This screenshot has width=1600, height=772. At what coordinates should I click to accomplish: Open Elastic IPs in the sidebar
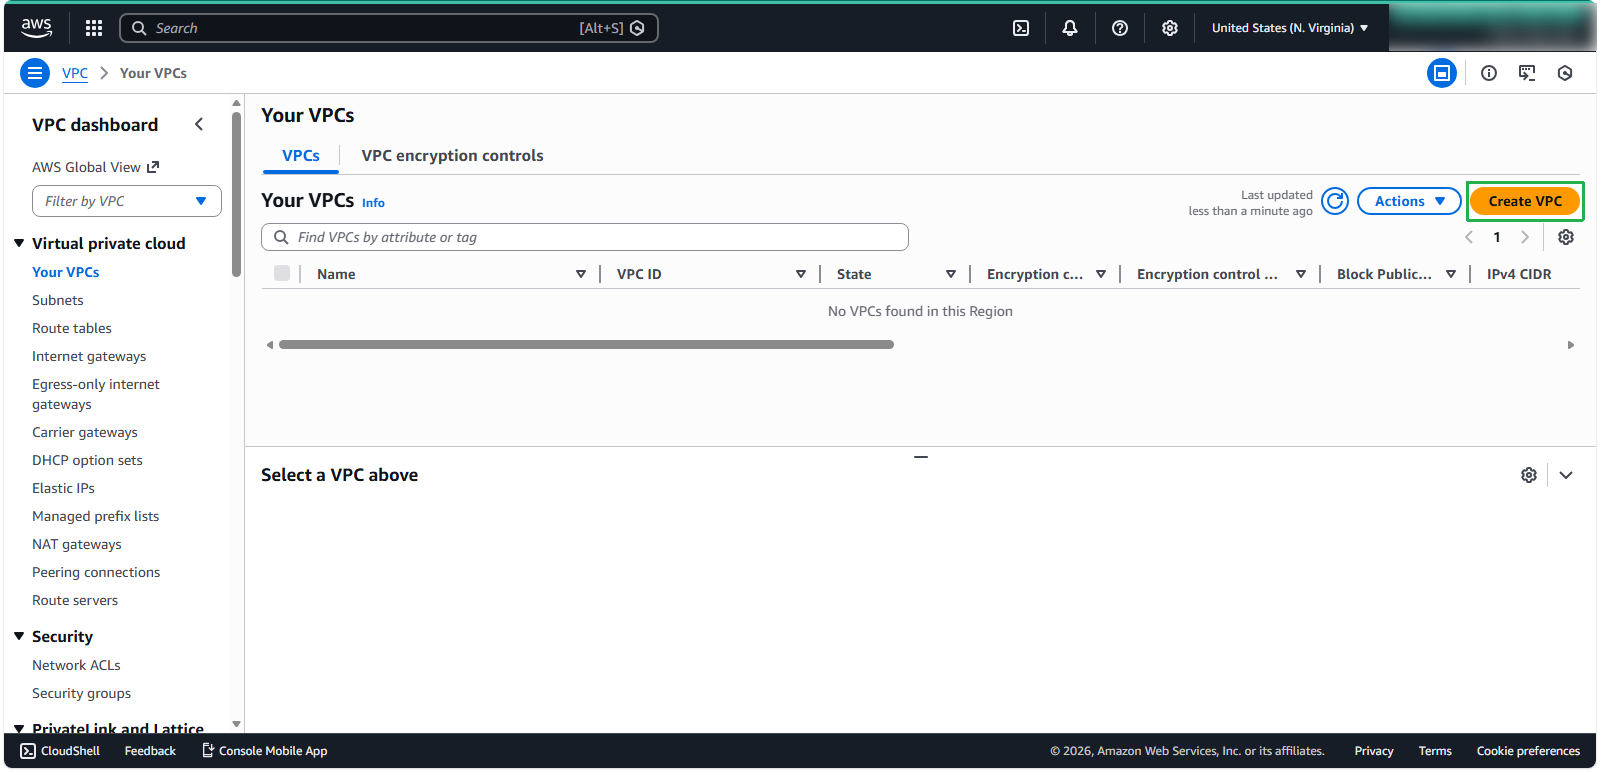pyautogui.click(x=63, y=488)
